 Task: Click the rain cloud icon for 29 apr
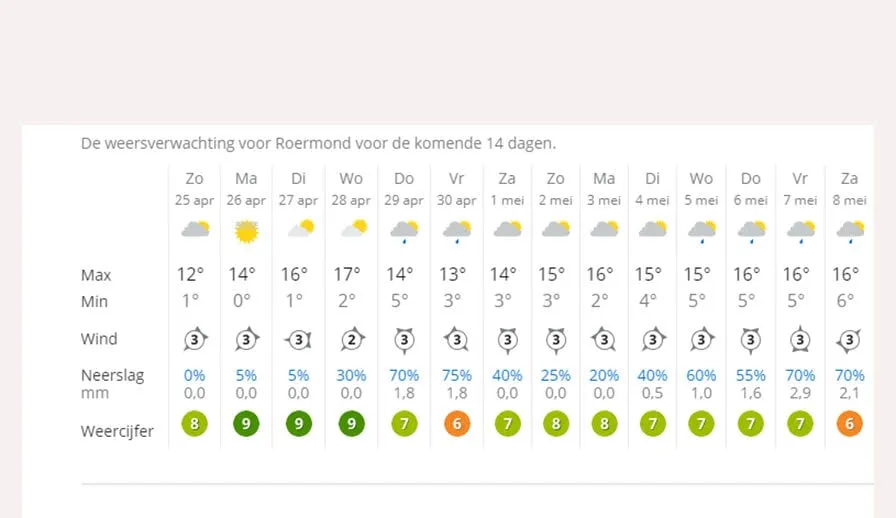pyautogui.click(x=404, y=232)
